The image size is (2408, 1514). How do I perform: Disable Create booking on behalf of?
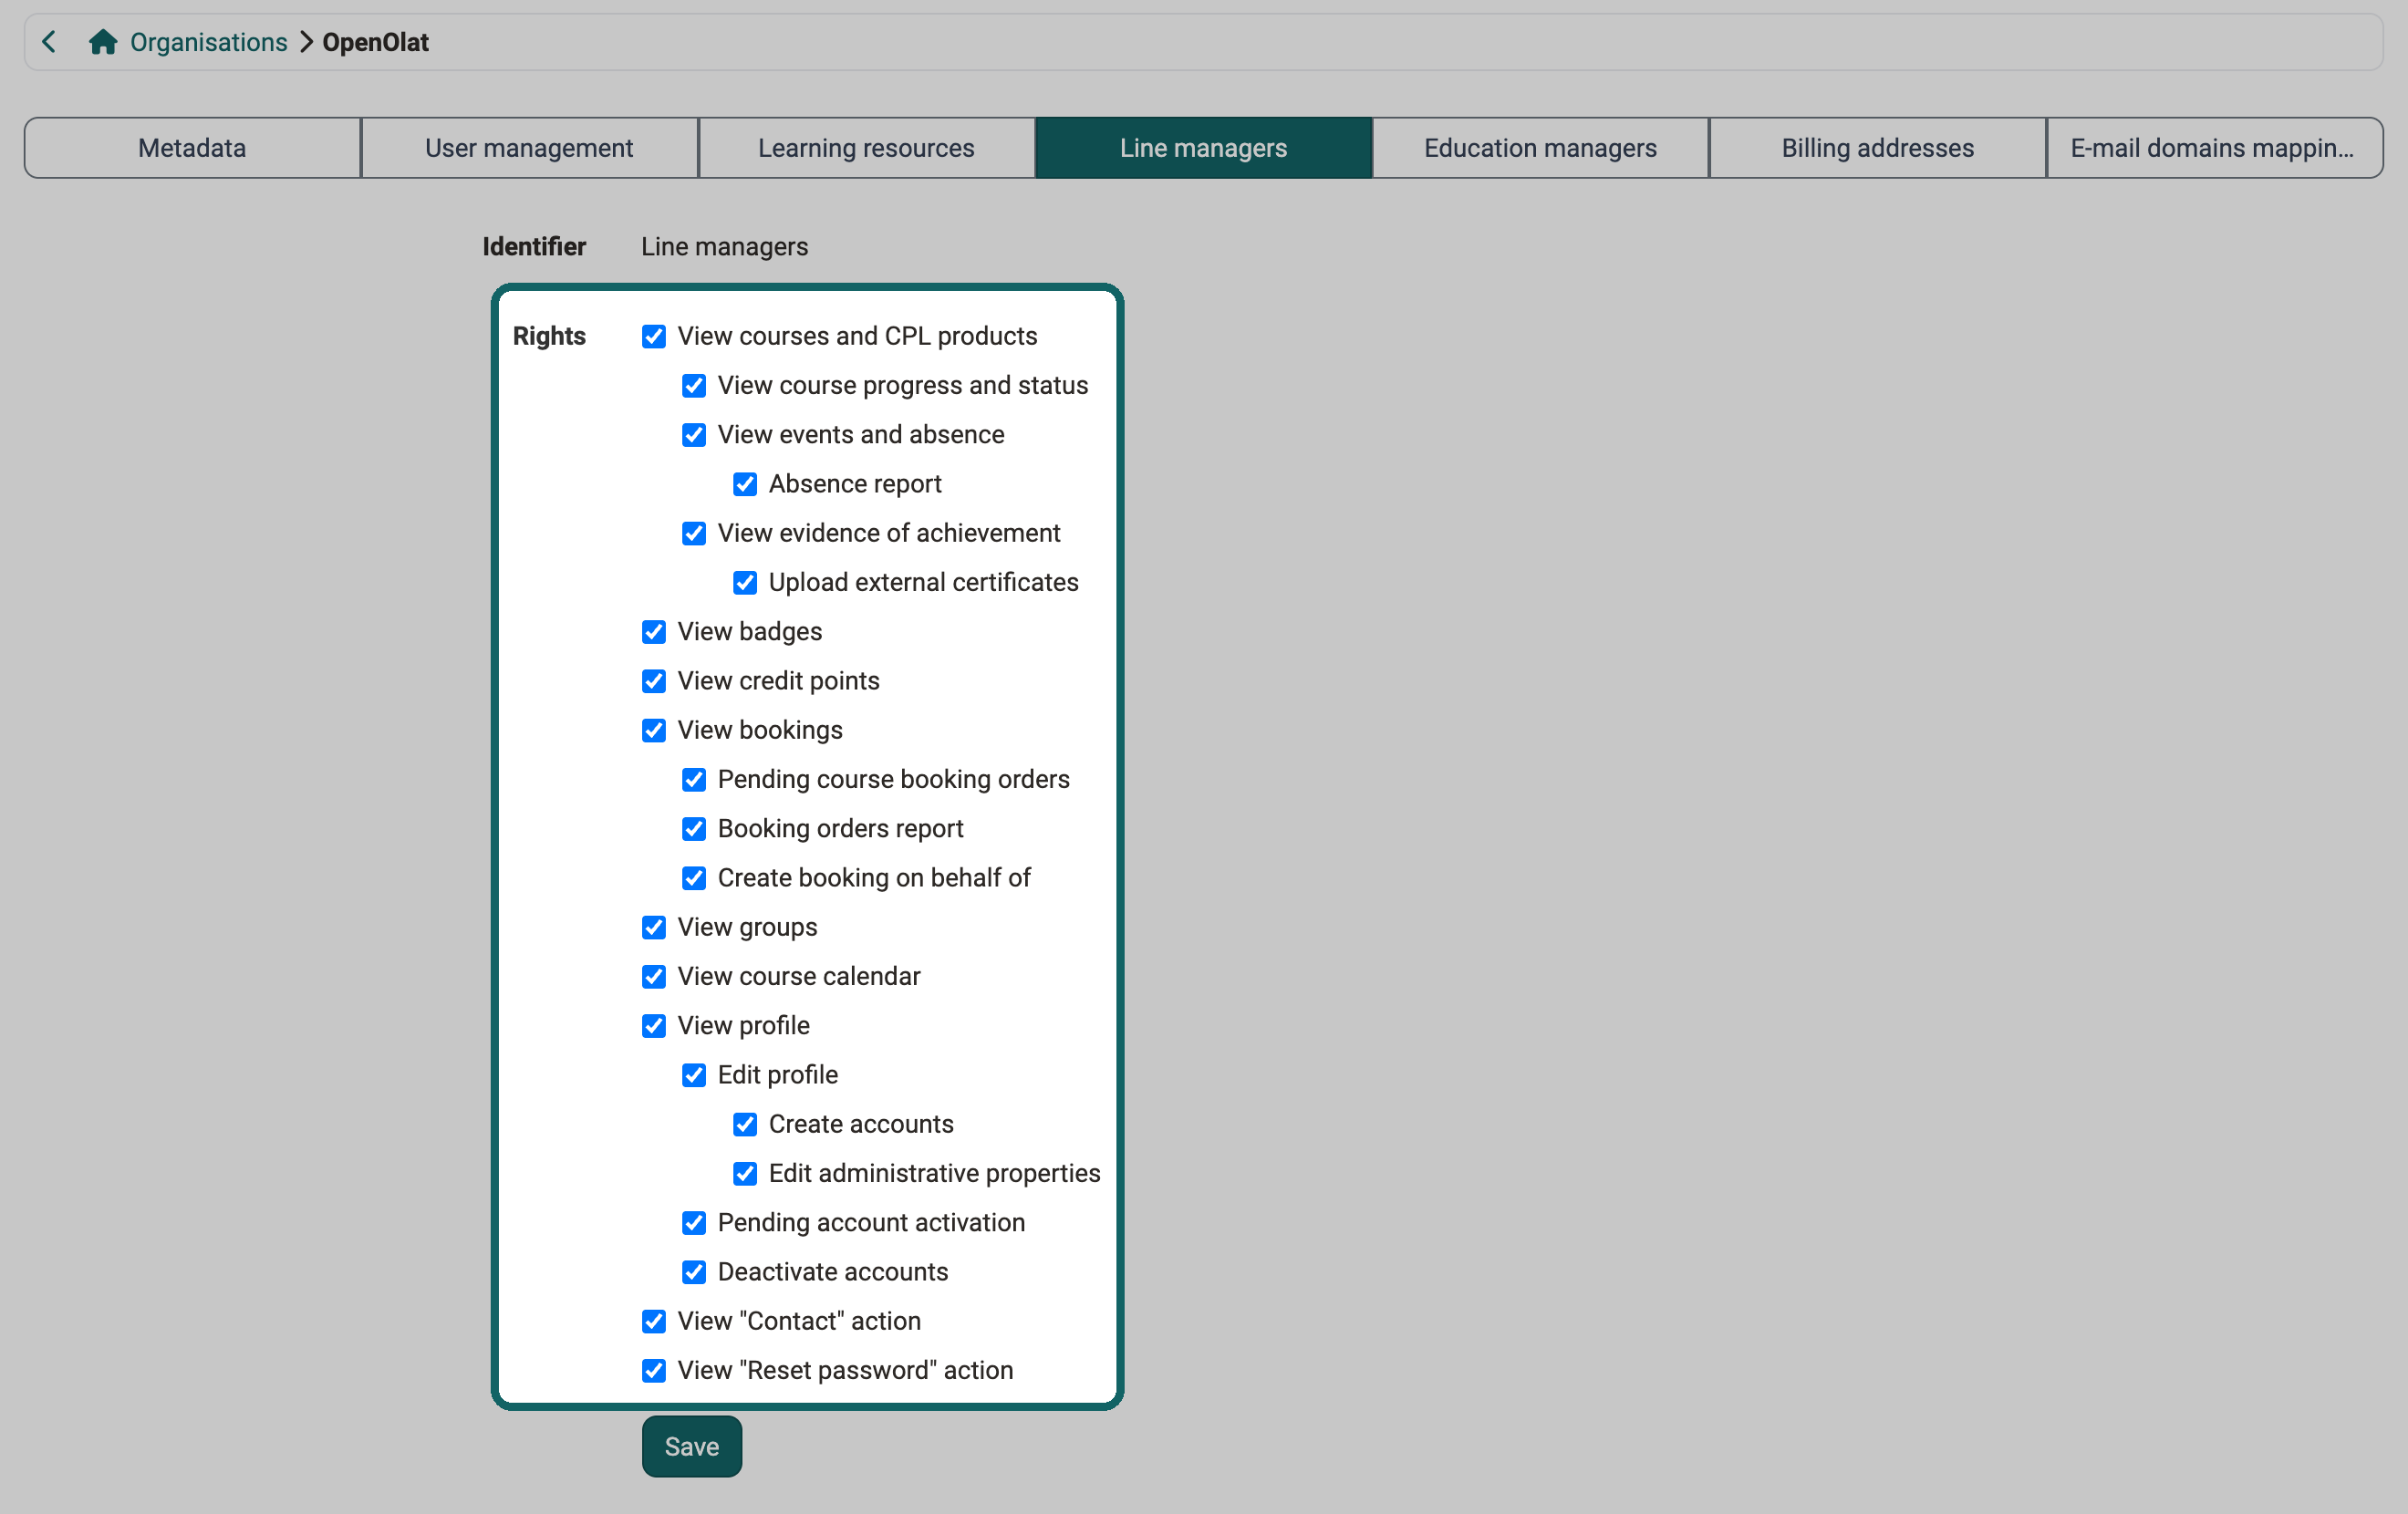point(694,878)
